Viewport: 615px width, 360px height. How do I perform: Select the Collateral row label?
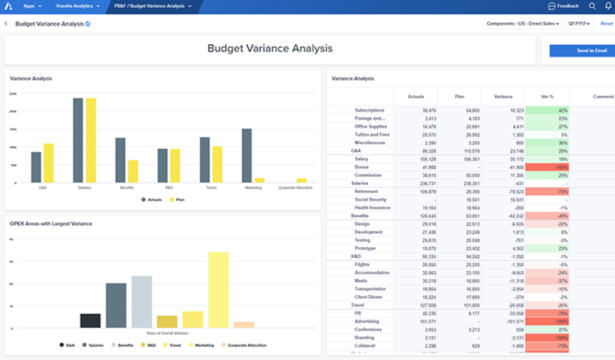click(365, 345)
